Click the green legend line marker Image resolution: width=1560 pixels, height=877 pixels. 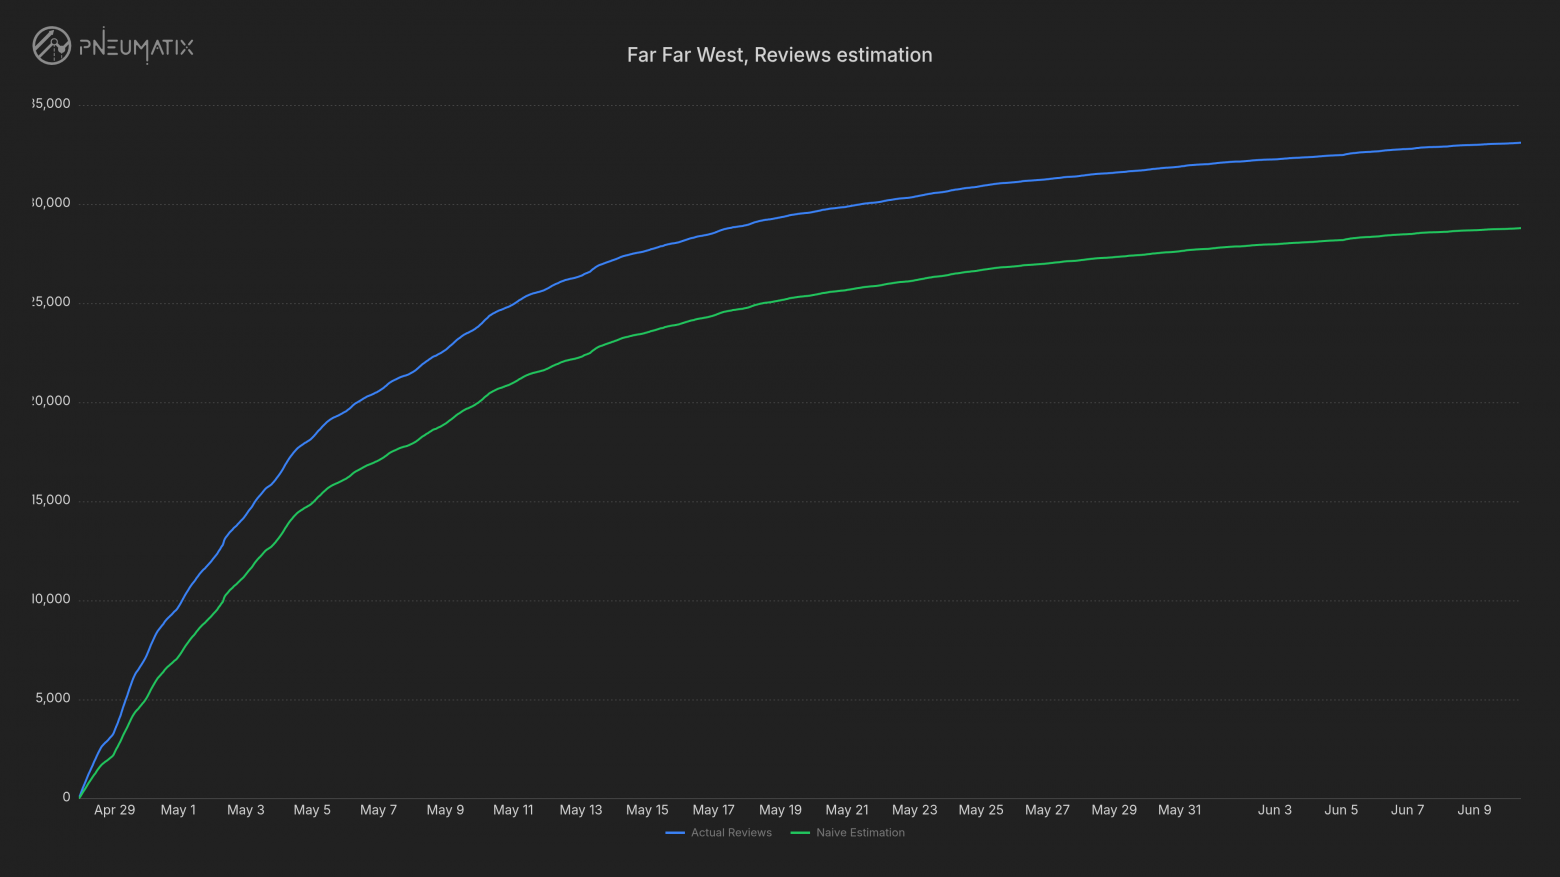800,833
